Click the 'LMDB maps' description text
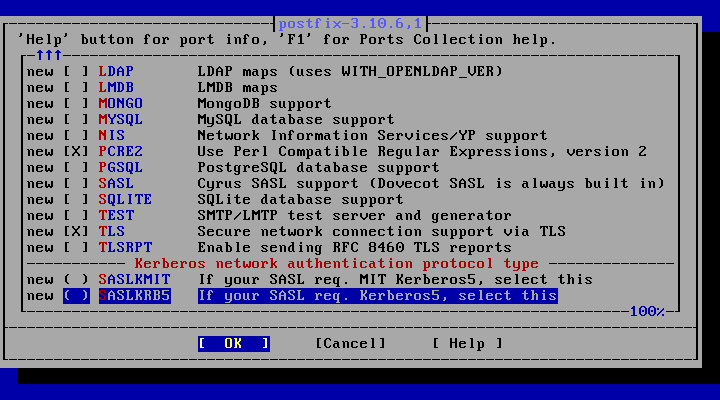 [x=238, y=88]
